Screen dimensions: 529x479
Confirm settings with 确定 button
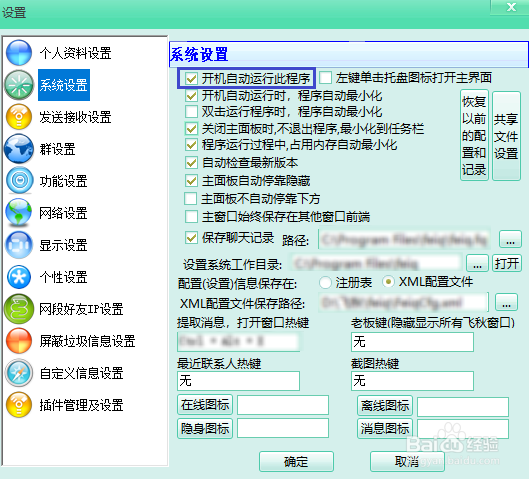(296, 461)
